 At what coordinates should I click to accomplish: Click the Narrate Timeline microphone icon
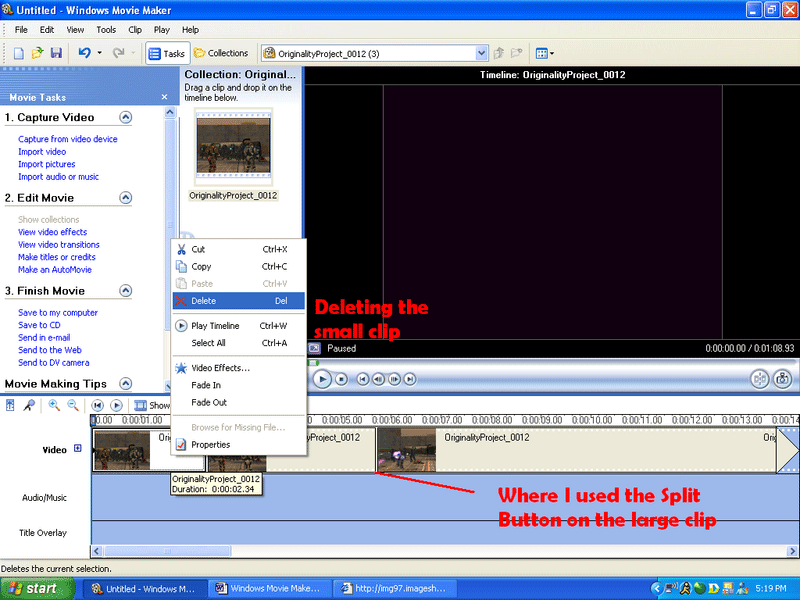click(30, 405)
